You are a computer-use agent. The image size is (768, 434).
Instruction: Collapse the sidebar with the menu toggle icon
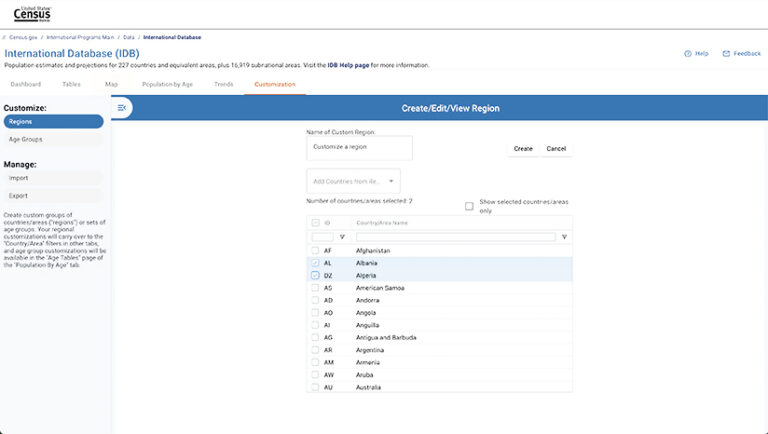coord(122,108)
